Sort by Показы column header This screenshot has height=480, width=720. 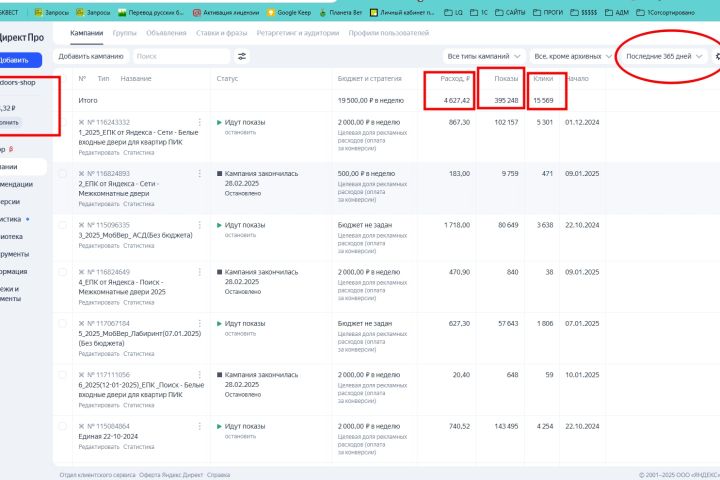click(506, 79)
